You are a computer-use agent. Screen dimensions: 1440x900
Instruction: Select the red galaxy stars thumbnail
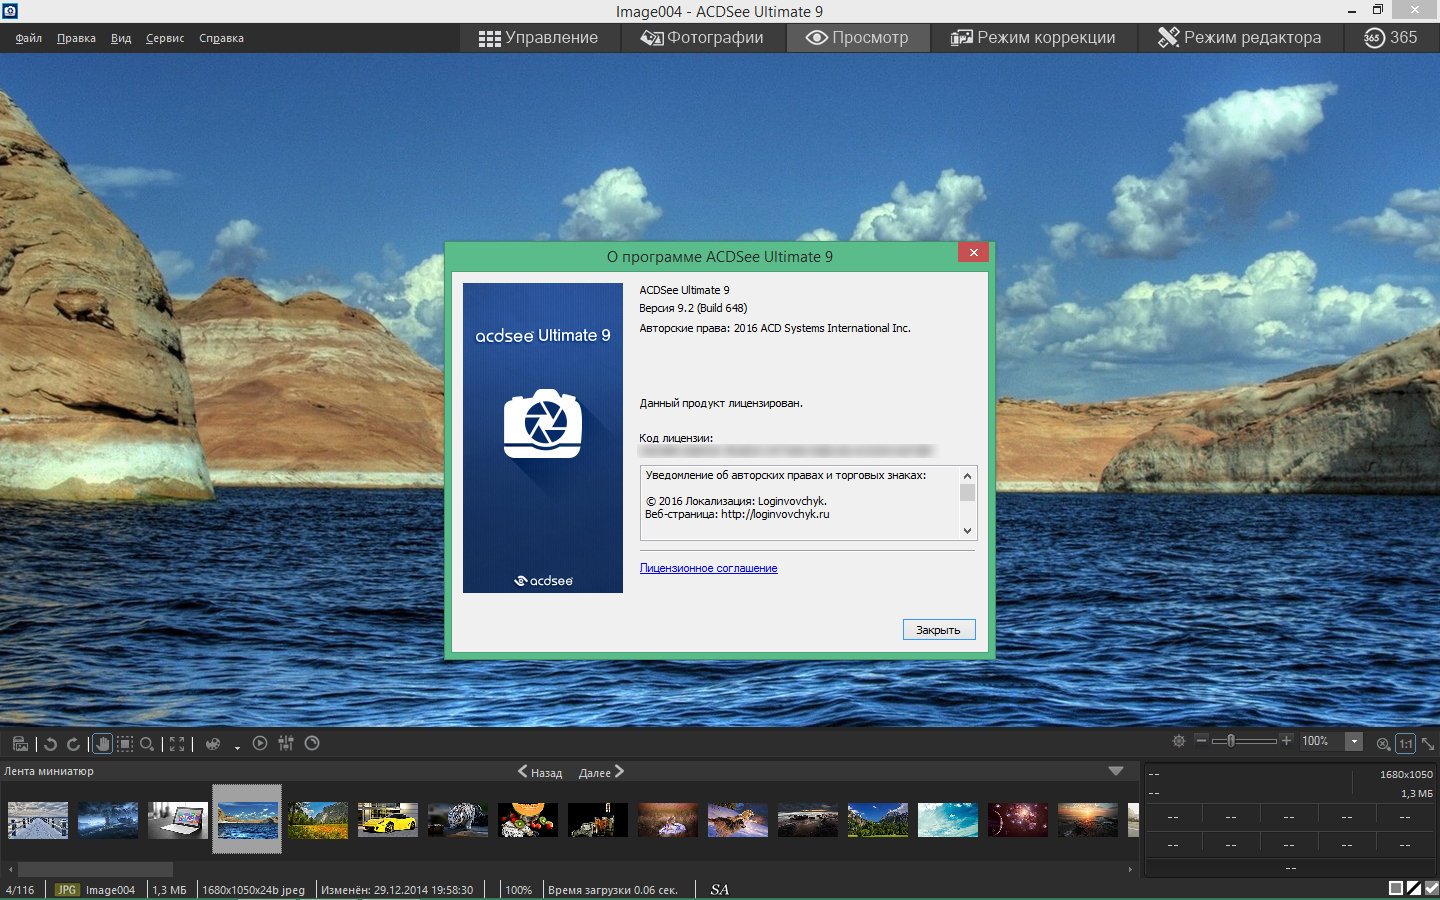pyautogui.click(x=1018, y=820)
